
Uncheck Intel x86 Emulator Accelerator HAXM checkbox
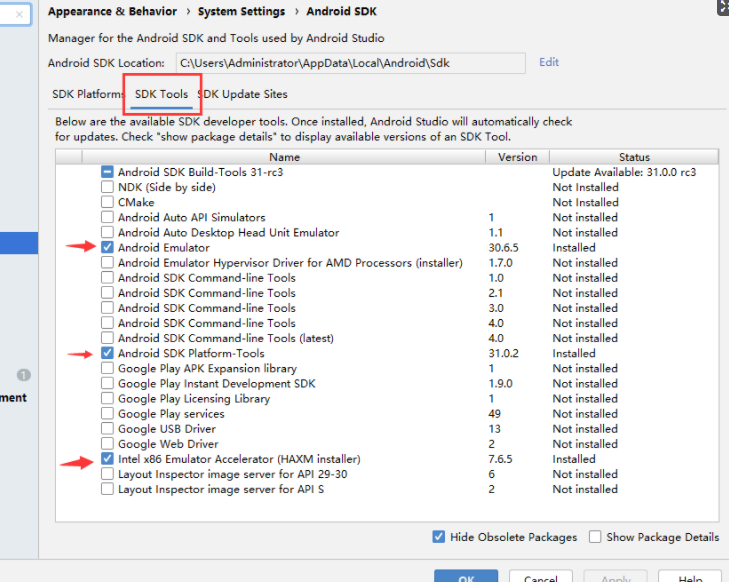pos(107,459)
